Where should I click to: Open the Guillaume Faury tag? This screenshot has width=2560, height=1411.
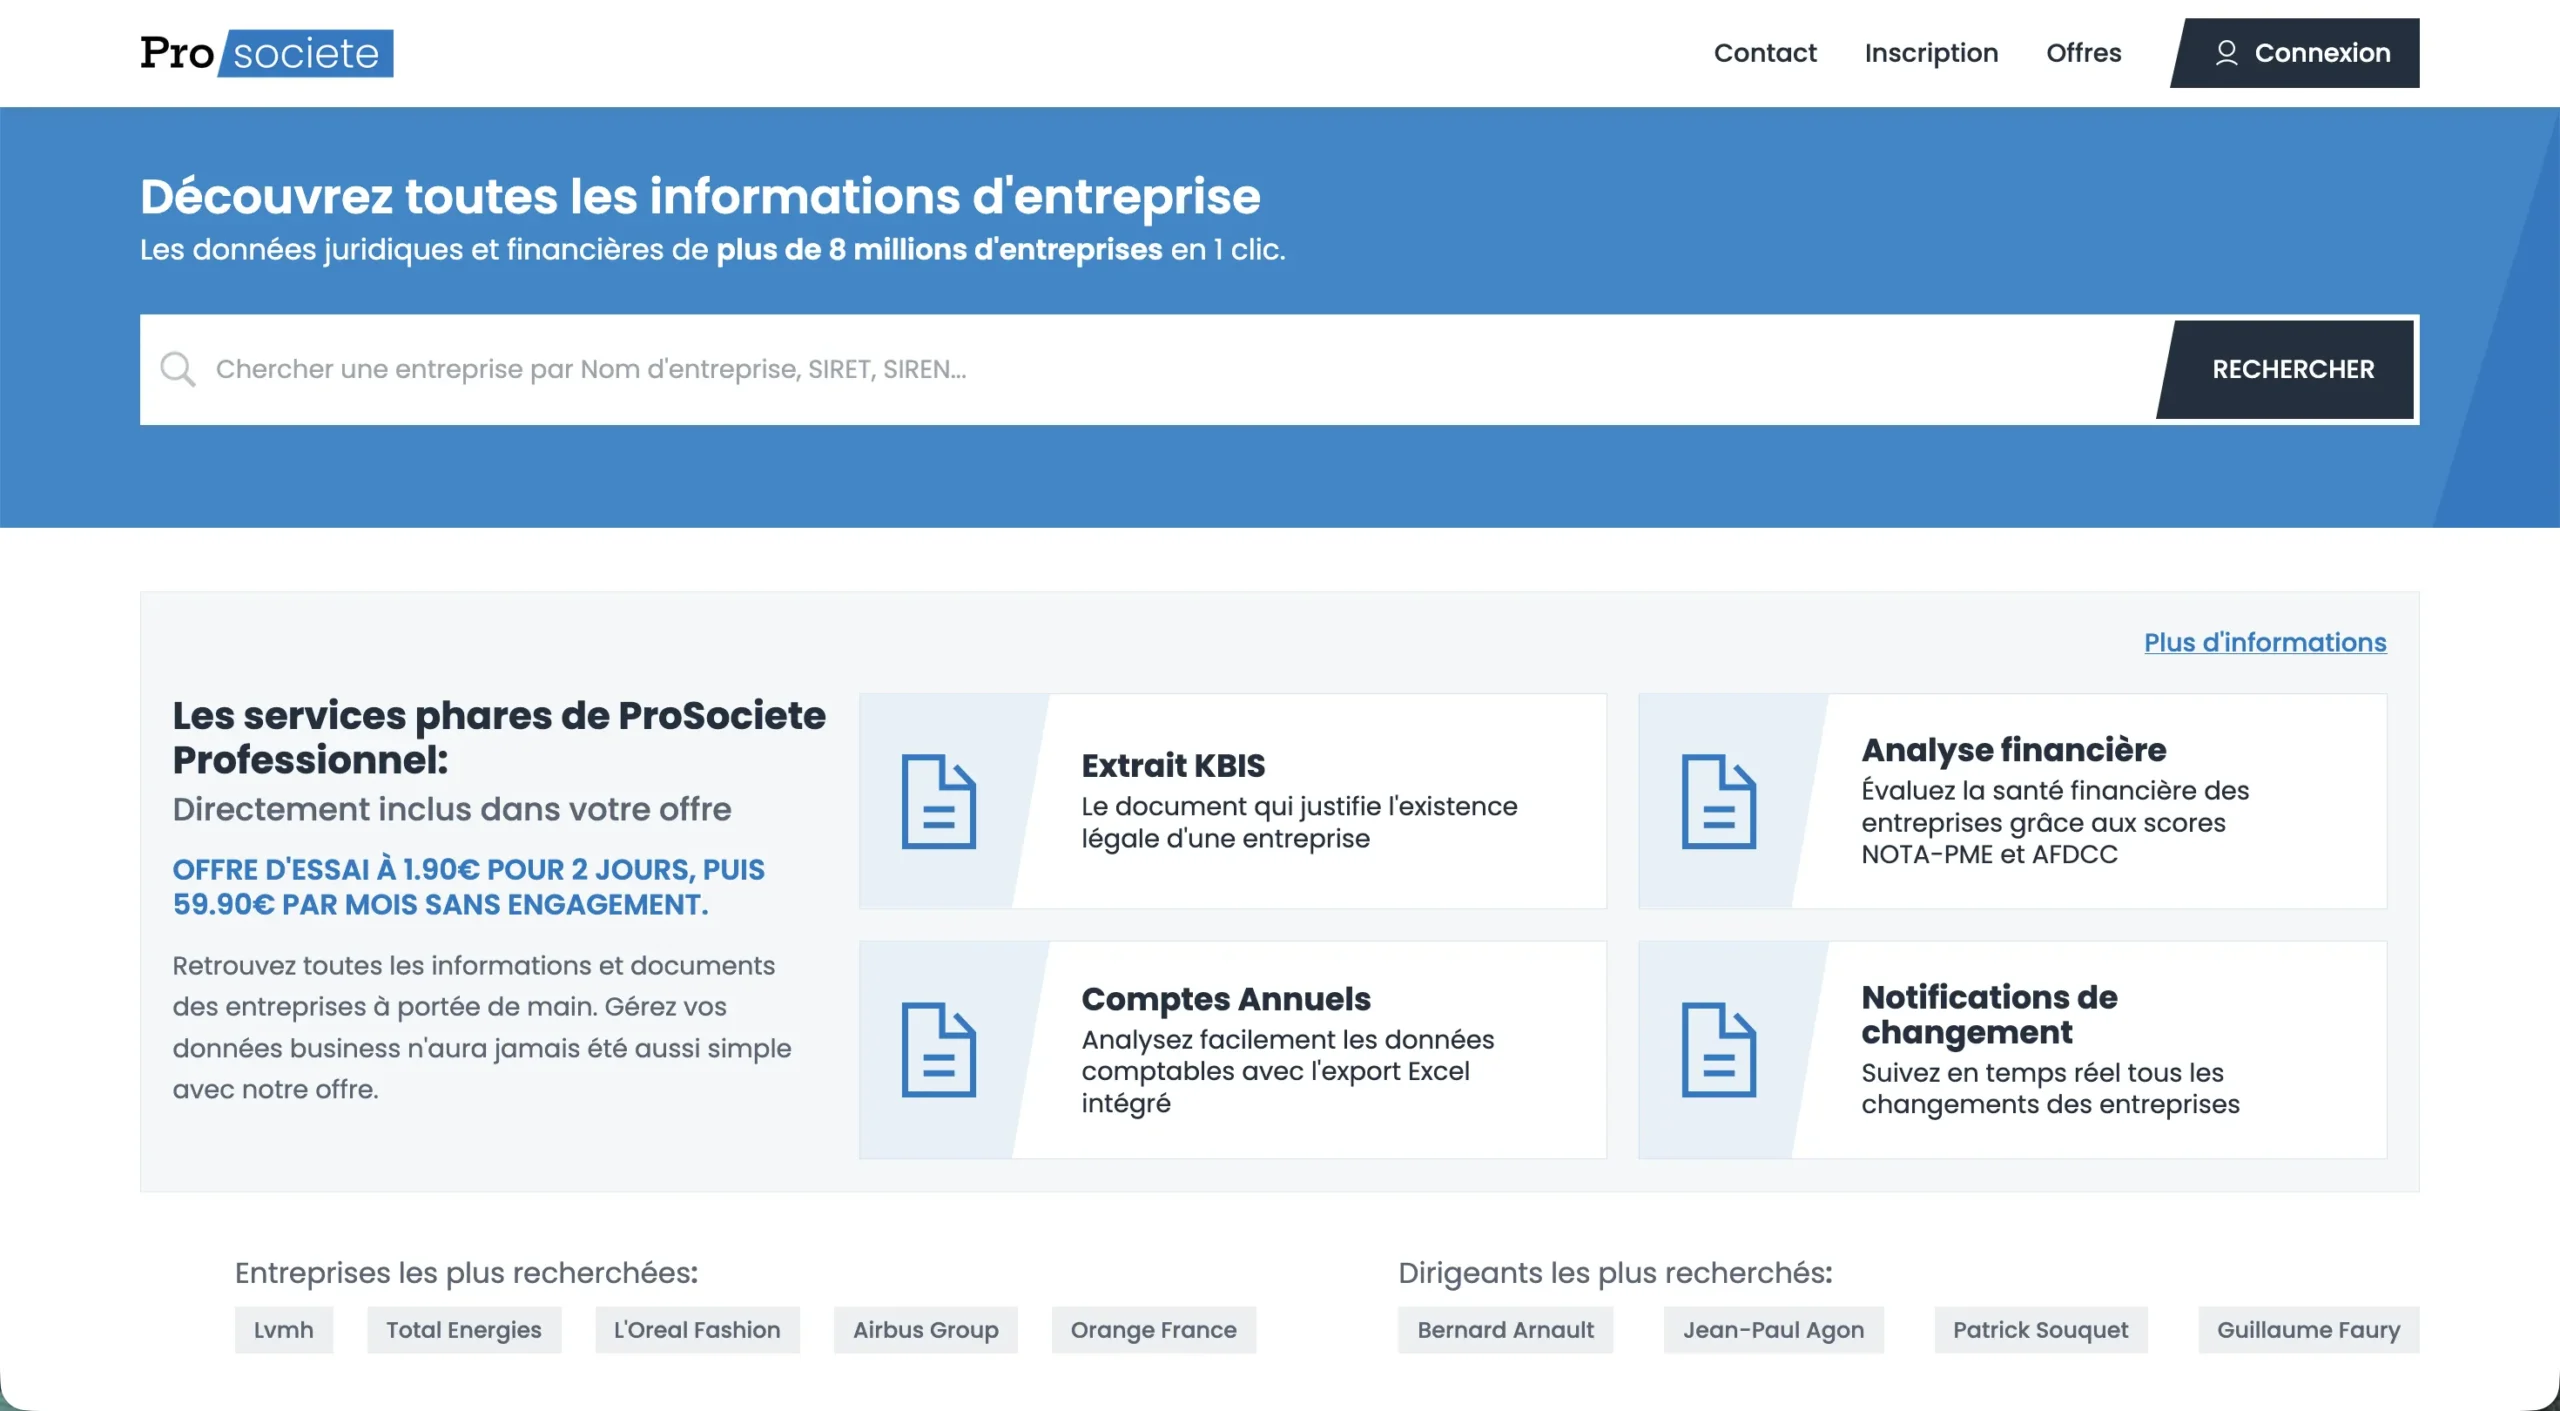[2309, 1330]
